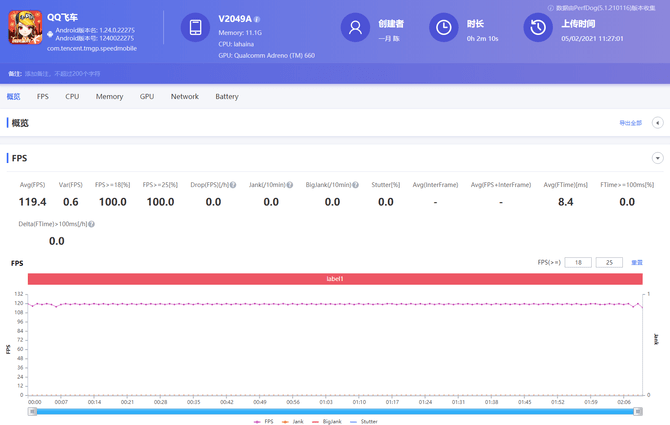Switch to the FPS tab
This screenshot has height=425, width=670.
point(43,97)
